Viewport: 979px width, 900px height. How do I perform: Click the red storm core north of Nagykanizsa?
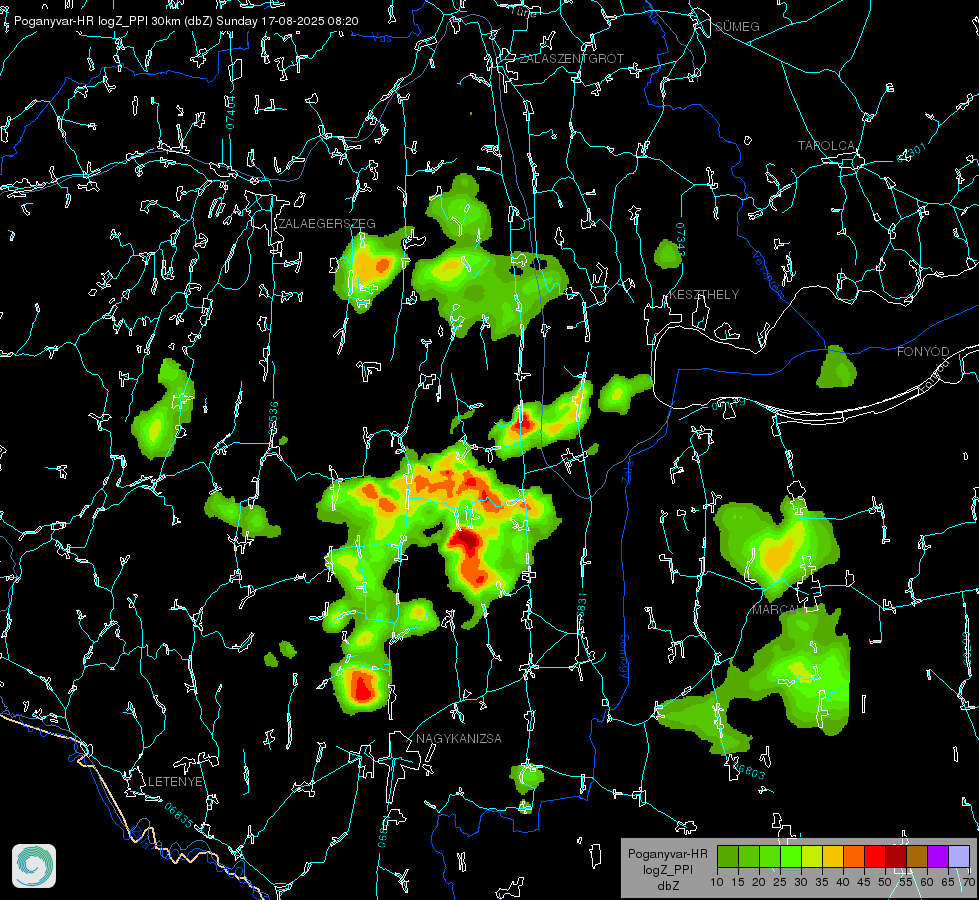362,686
